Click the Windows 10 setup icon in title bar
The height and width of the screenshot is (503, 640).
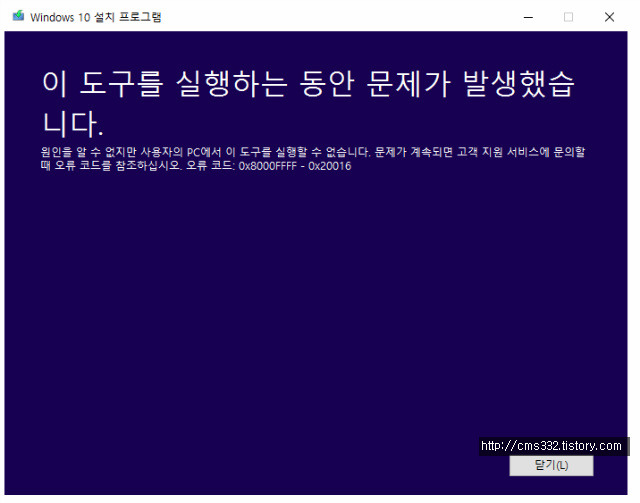coord(18,16)
